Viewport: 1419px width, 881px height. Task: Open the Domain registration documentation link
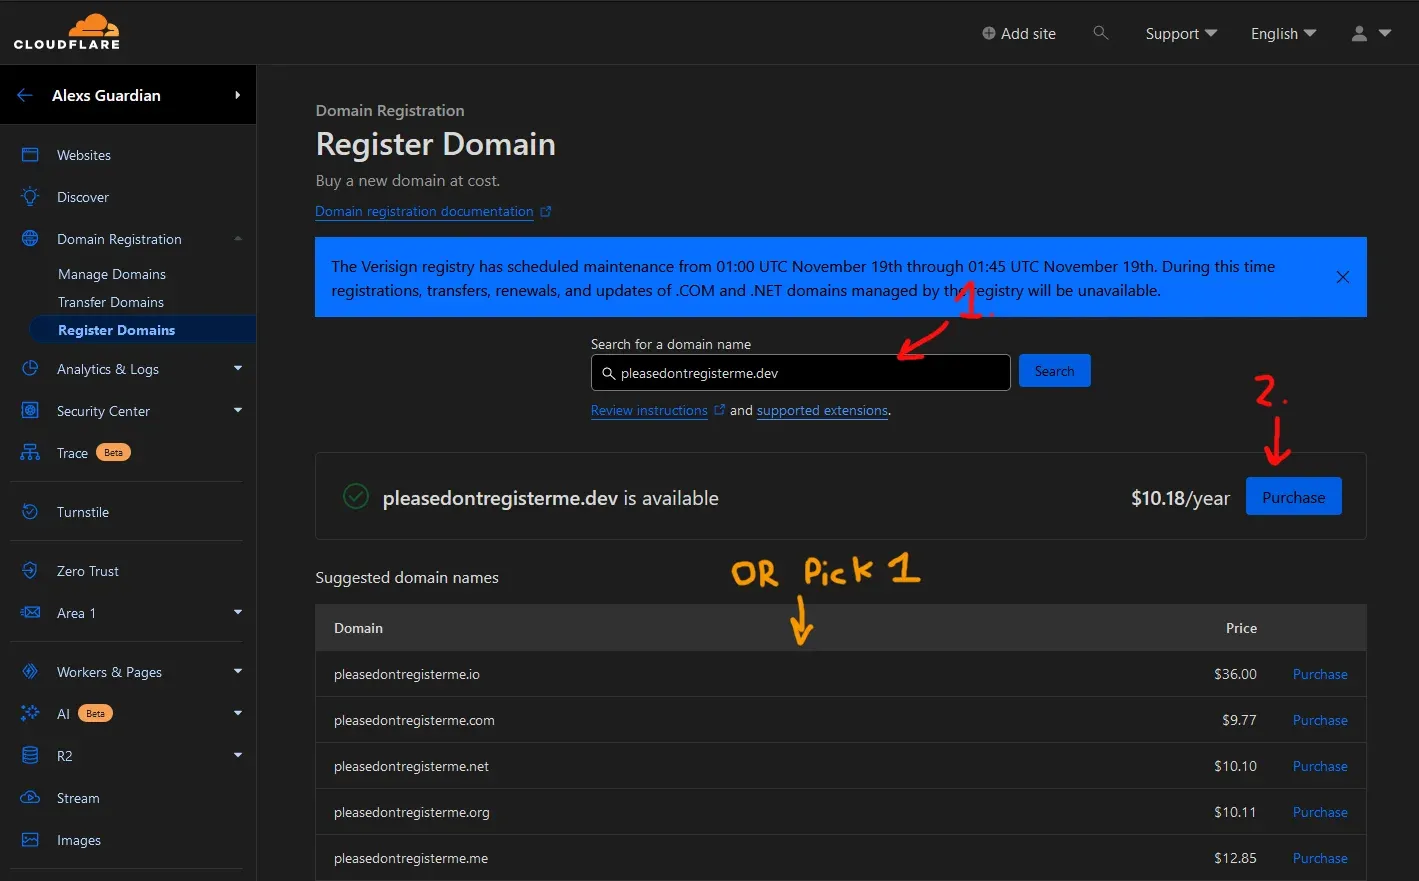tap(424, 211)
